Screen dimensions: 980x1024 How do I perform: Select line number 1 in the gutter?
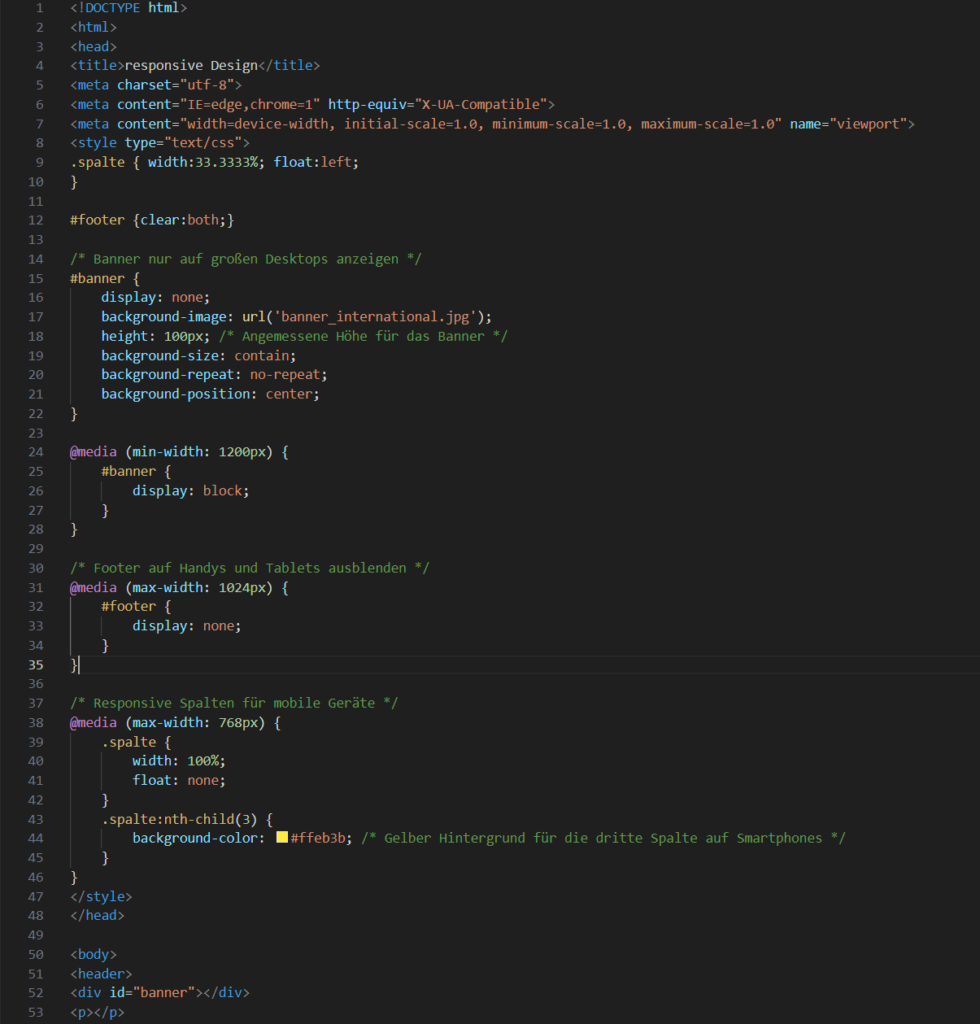39,7
